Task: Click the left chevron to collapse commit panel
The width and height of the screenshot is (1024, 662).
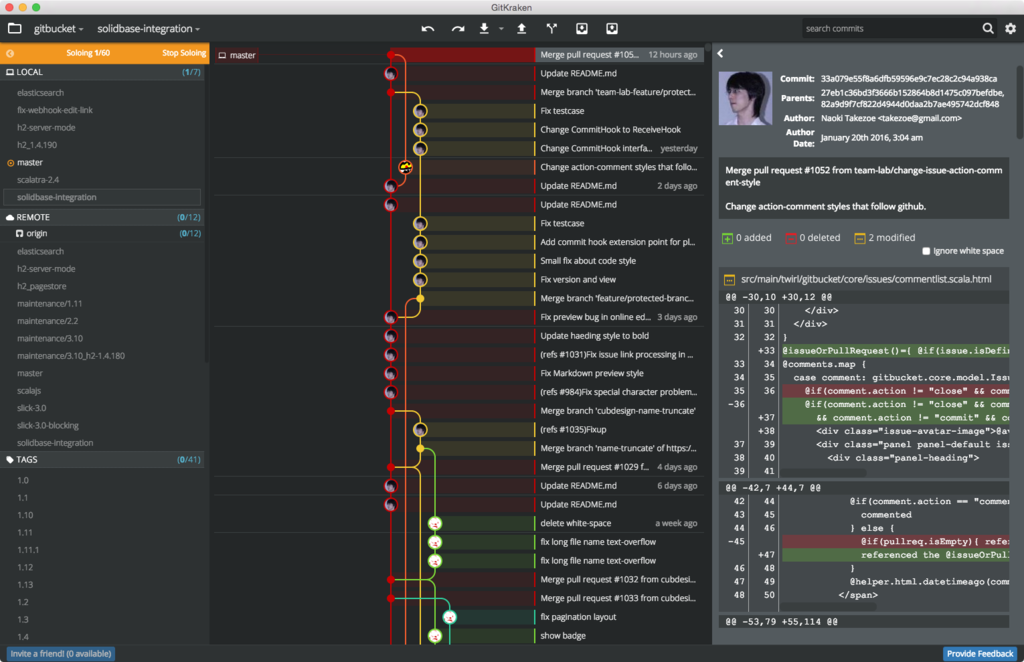Action: 720,54
